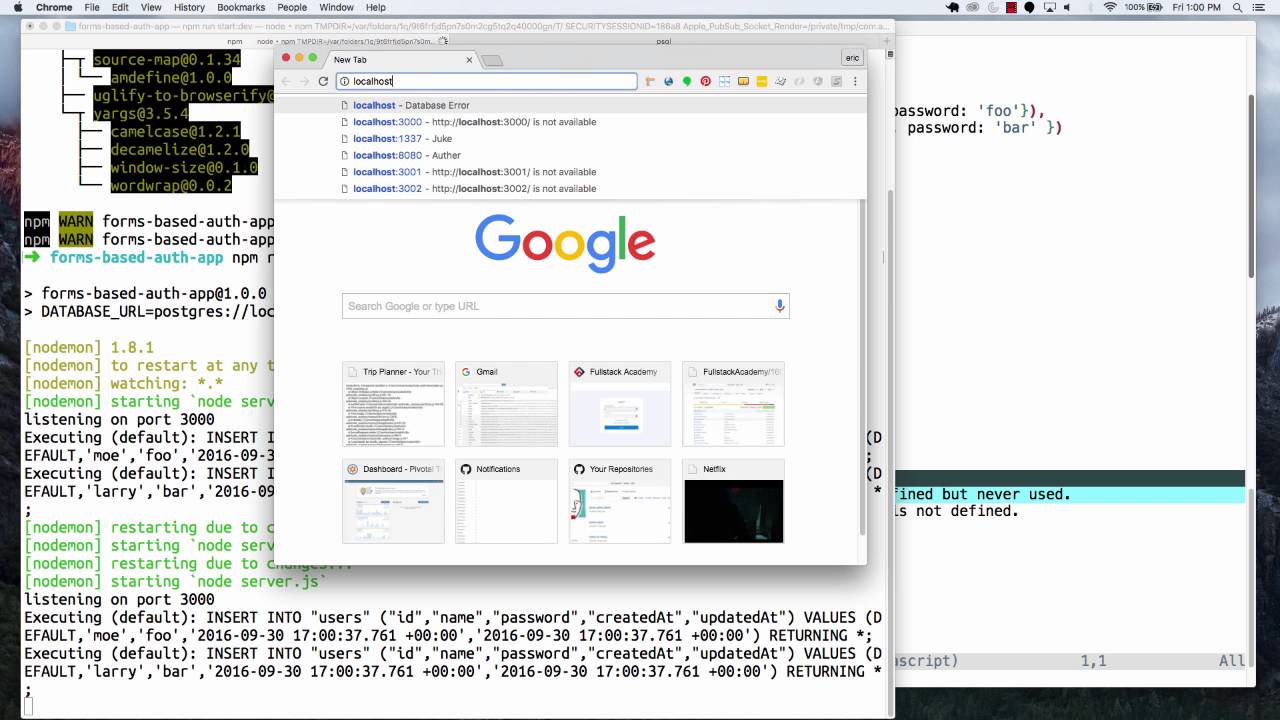Open the Chrome application menu
This screenshot has height=720, width=1280.
[54, 7]
